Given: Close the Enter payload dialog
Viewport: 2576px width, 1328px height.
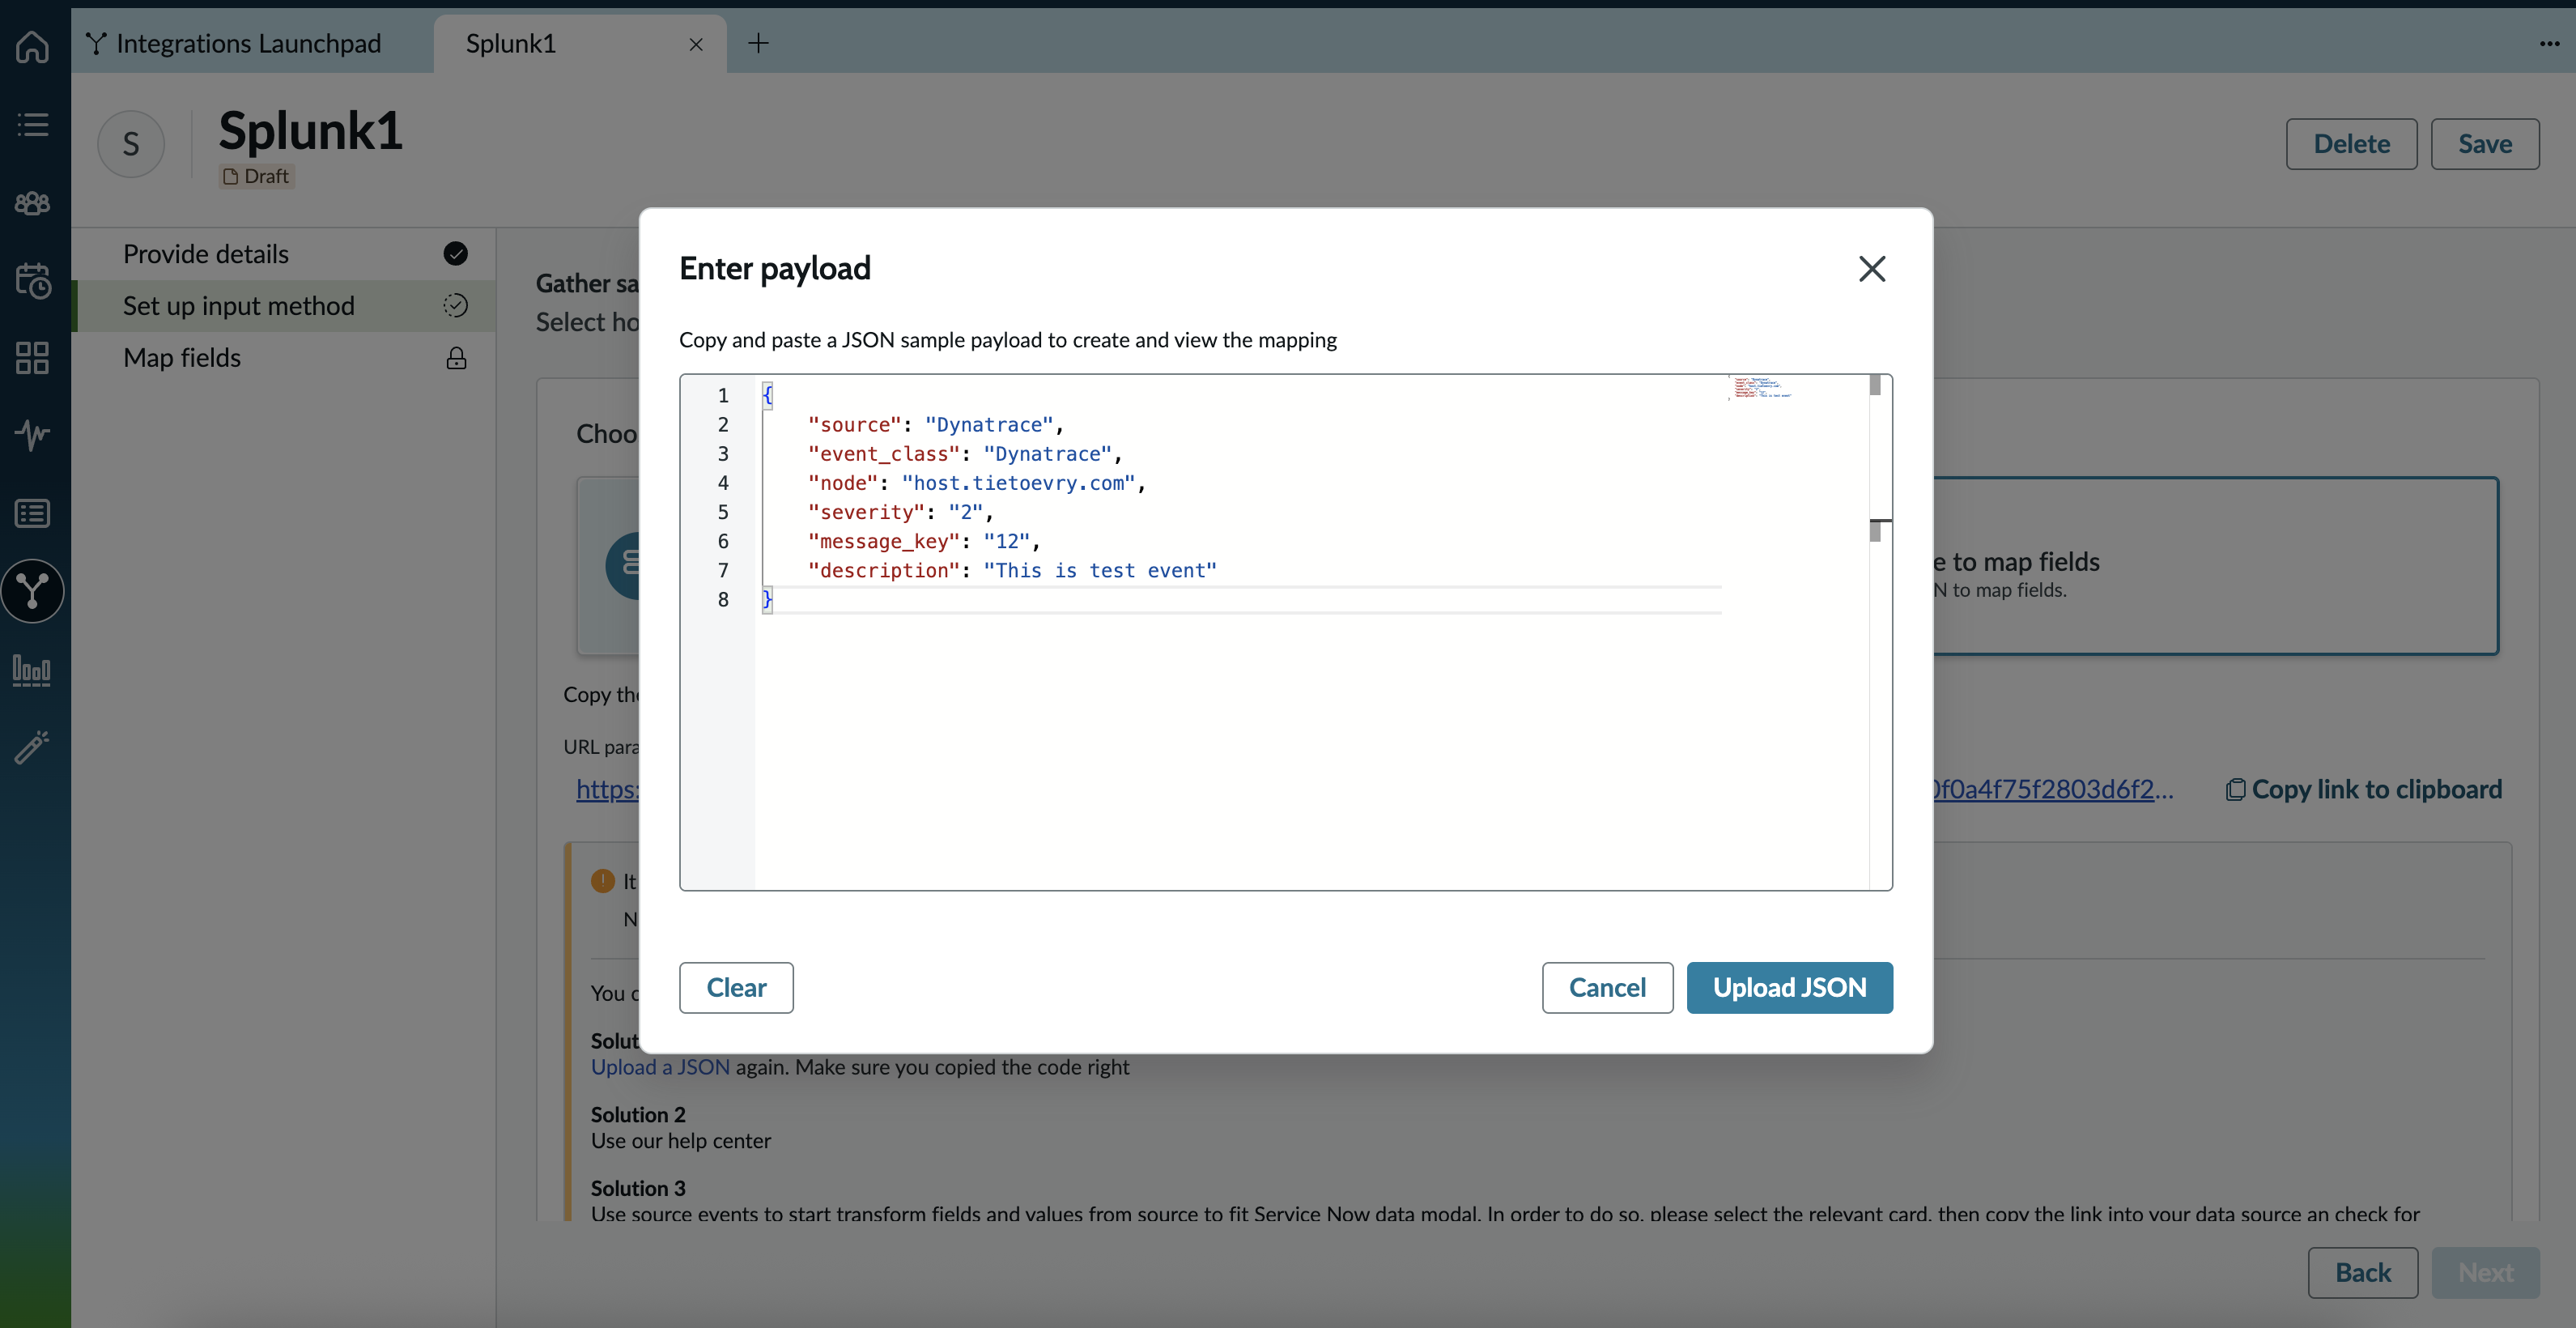Looking at the screenshot, I should coord(1872,268).
